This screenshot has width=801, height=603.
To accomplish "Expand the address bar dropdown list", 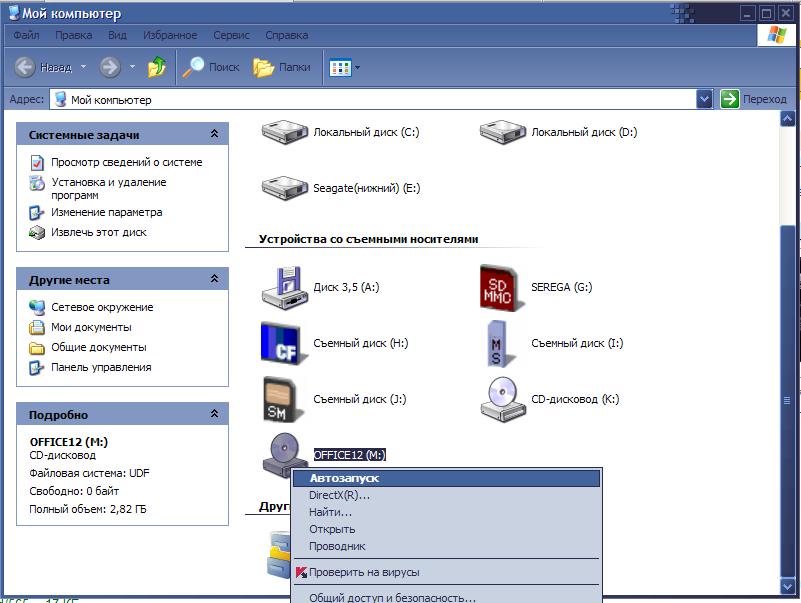I will coord(704,99).
